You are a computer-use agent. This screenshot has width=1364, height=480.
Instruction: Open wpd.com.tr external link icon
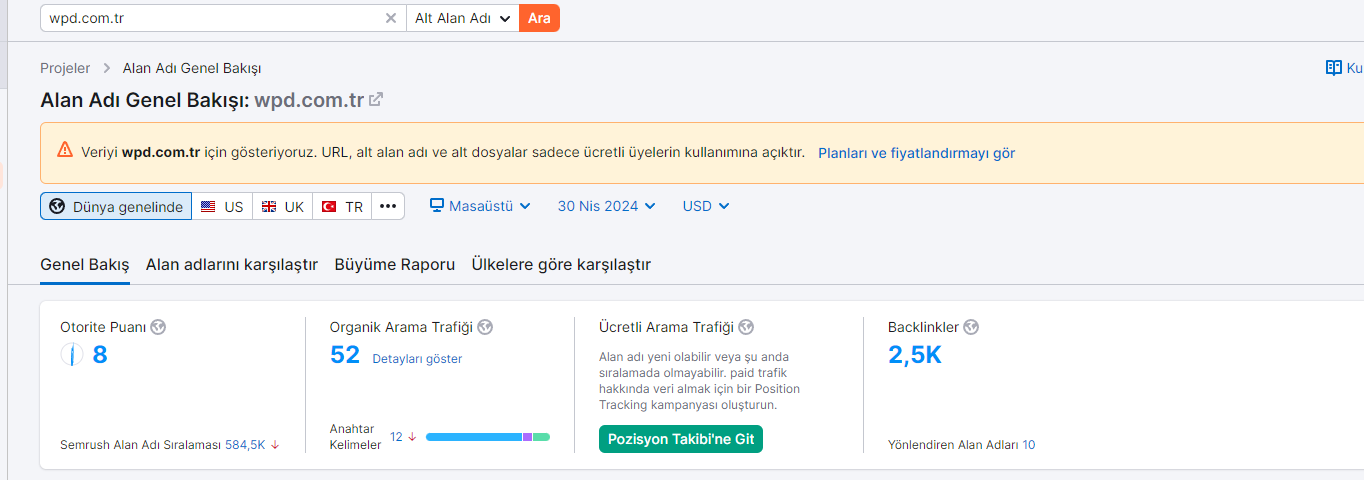(376, 100)
